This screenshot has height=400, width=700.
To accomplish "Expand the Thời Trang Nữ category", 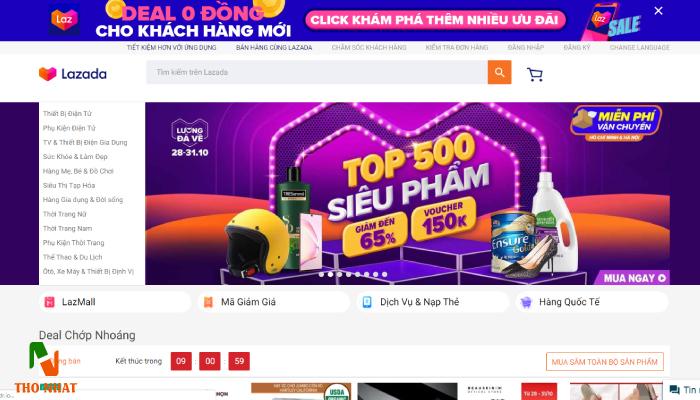I will 65,214.
